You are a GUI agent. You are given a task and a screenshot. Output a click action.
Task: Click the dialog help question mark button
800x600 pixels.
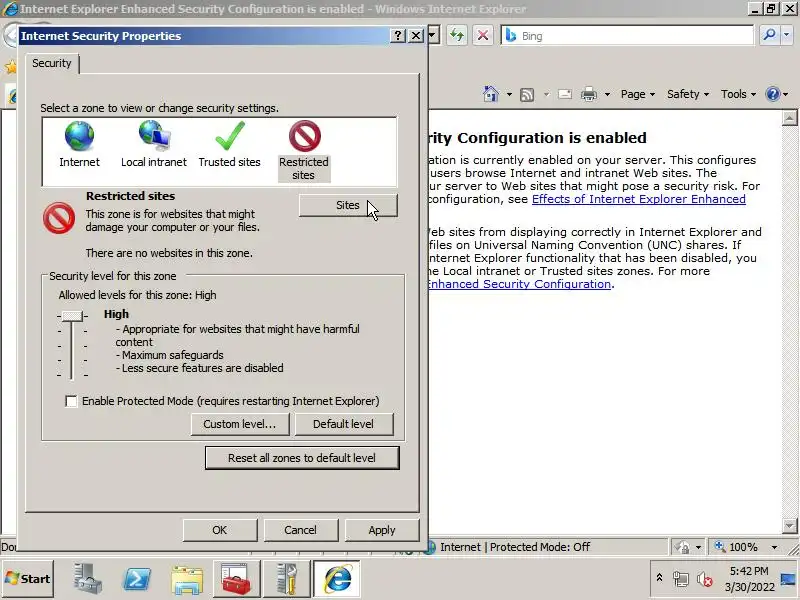click(x=397, y=35)
